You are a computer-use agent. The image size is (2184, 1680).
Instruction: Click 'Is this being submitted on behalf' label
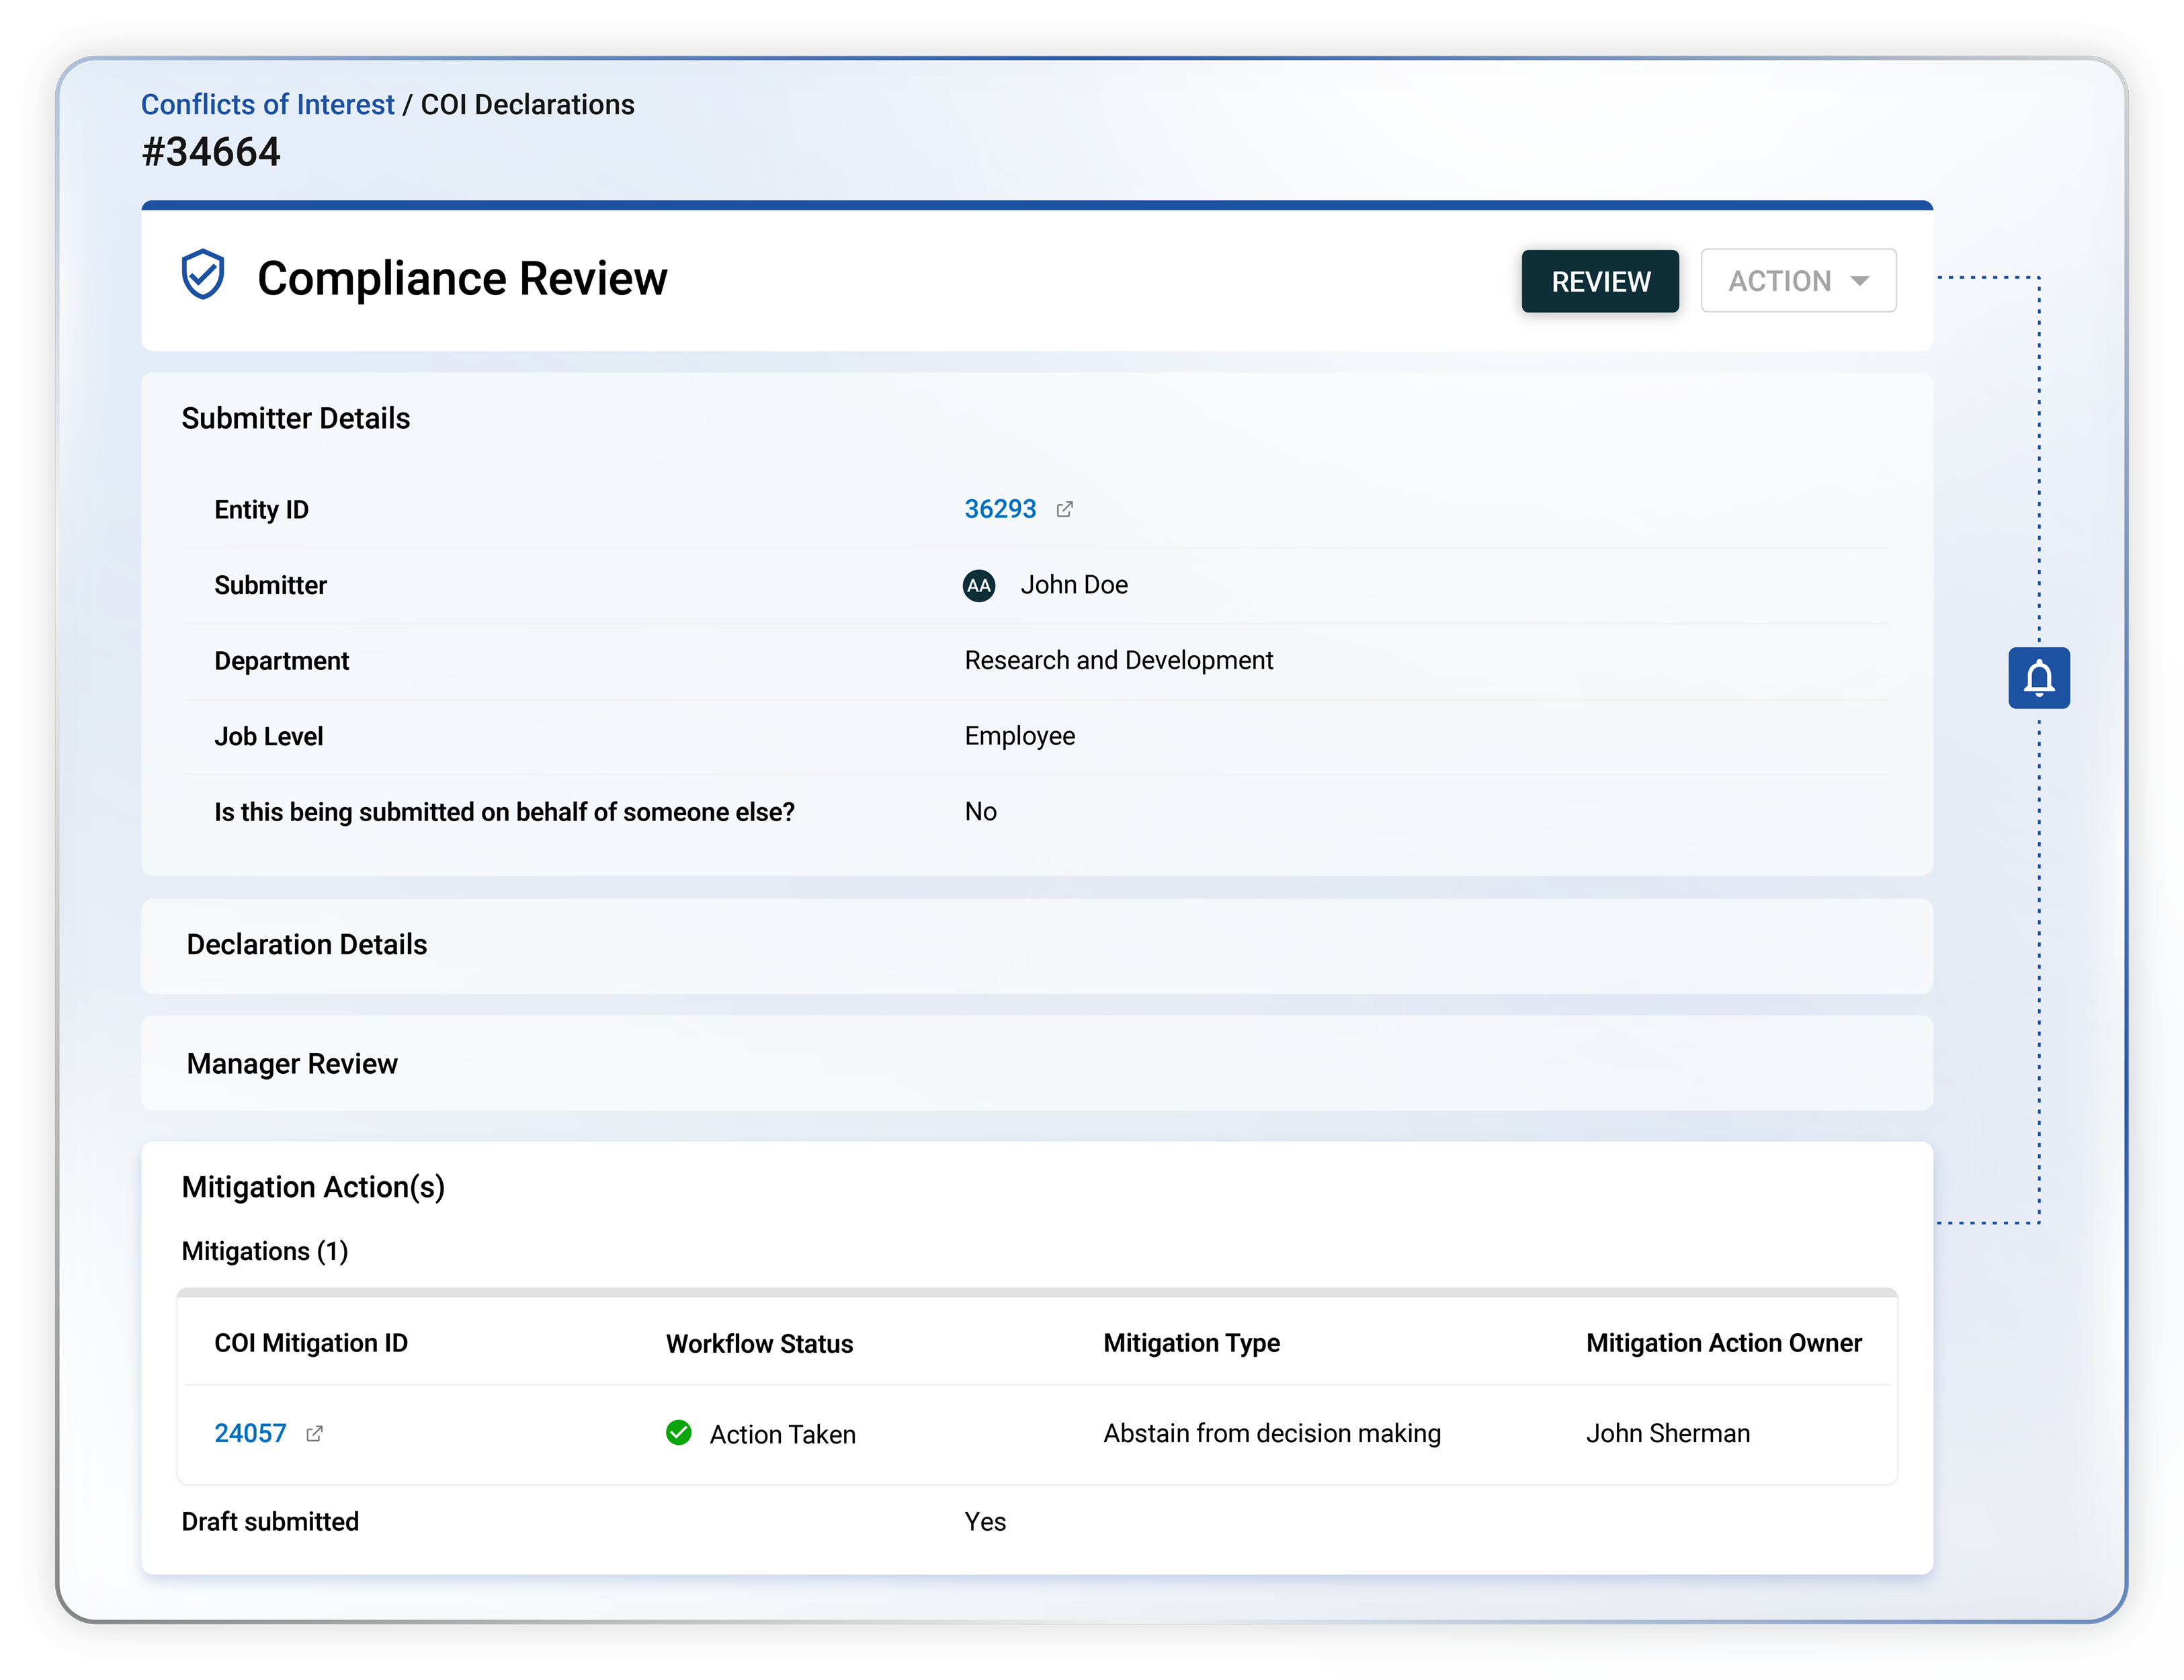(x=504, y=812)
